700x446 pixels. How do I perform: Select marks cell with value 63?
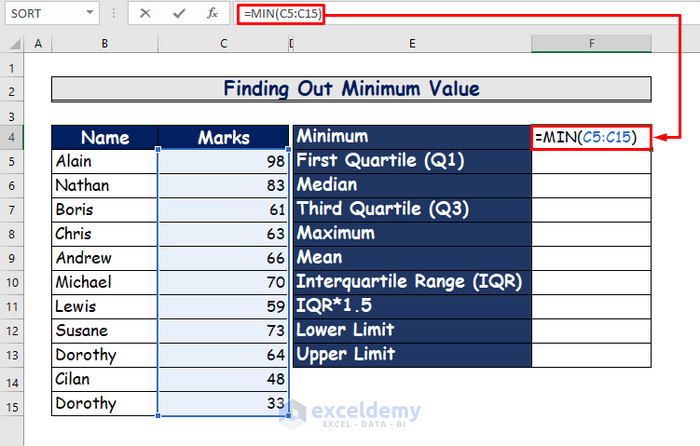pyautogui.click(x=224, y=234)
